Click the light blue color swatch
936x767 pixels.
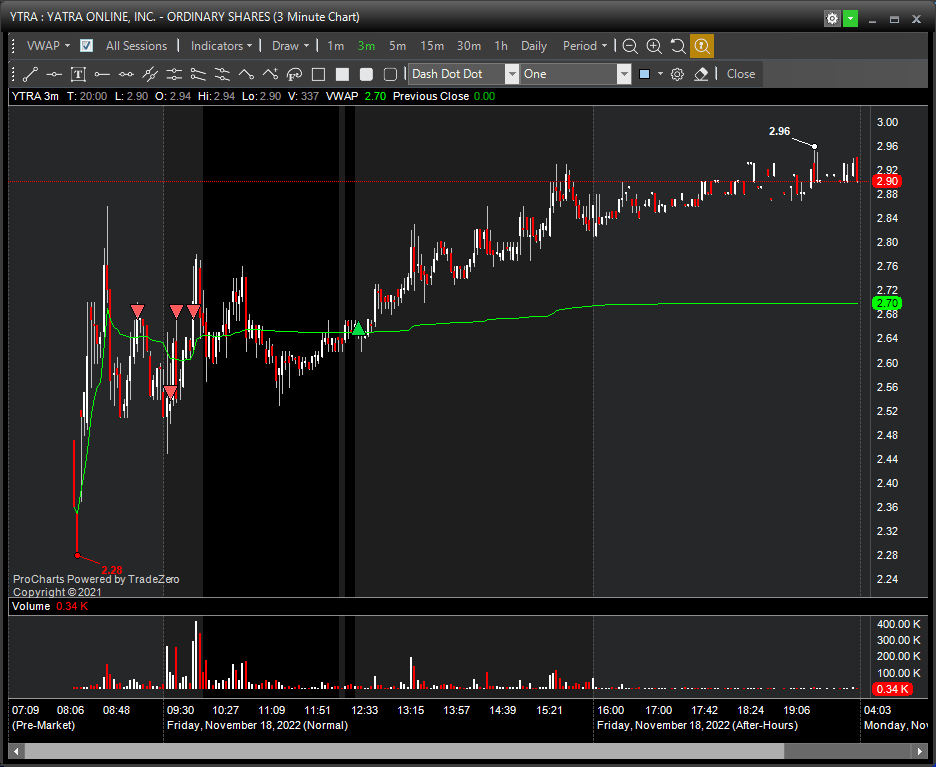tap(644, 74)
